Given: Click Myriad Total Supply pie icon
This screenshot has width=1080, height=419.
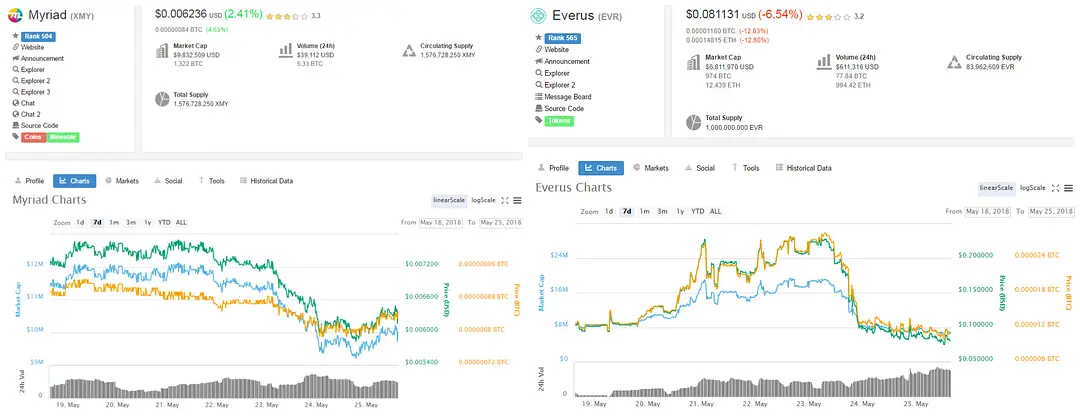Looking at the screenshot, I should click(162, 99).
